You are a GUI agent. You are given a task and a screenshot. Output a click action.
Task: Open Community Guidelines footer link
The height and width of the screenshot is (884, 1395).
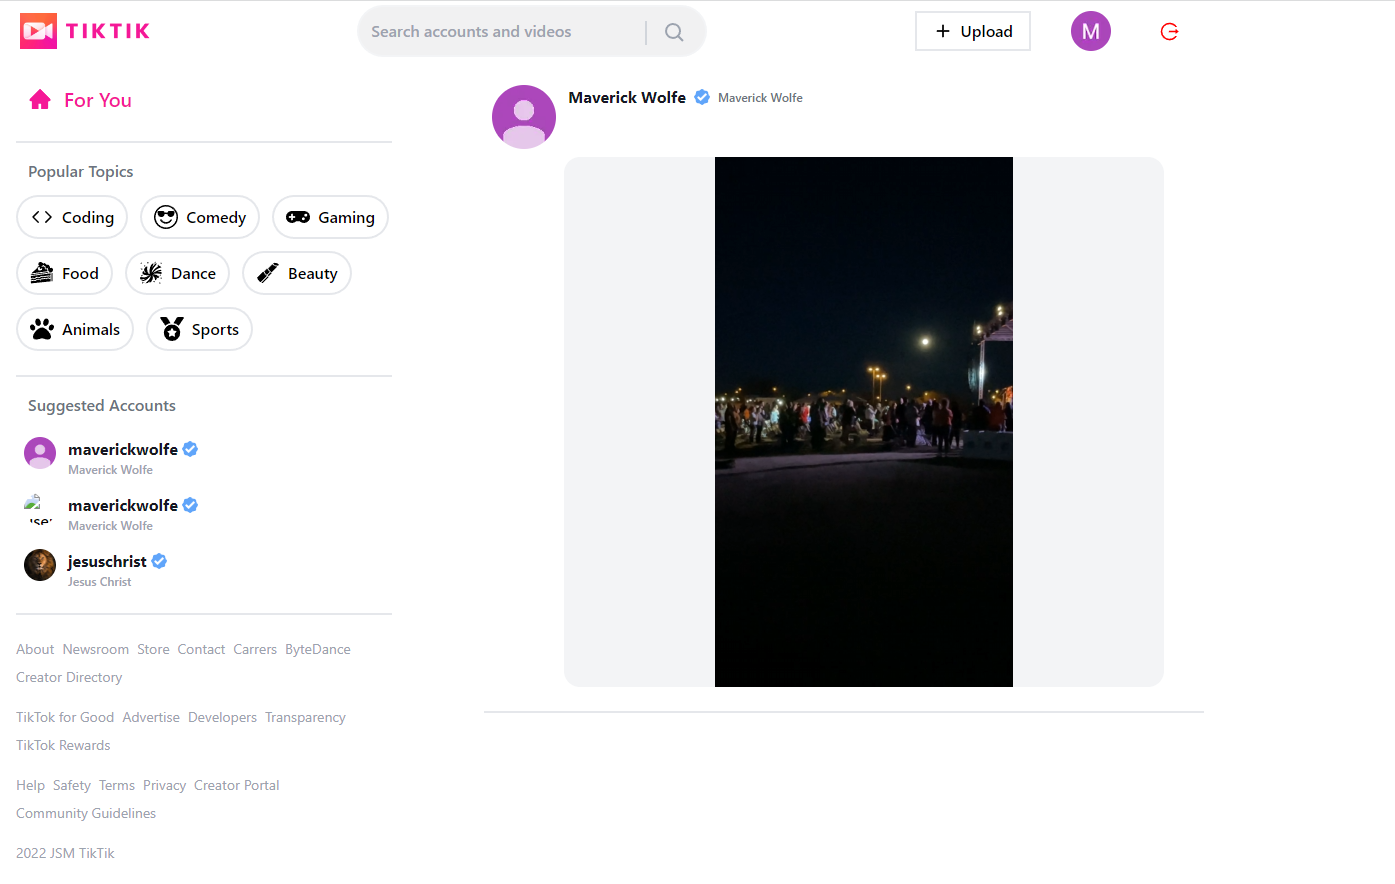[86, 813]
